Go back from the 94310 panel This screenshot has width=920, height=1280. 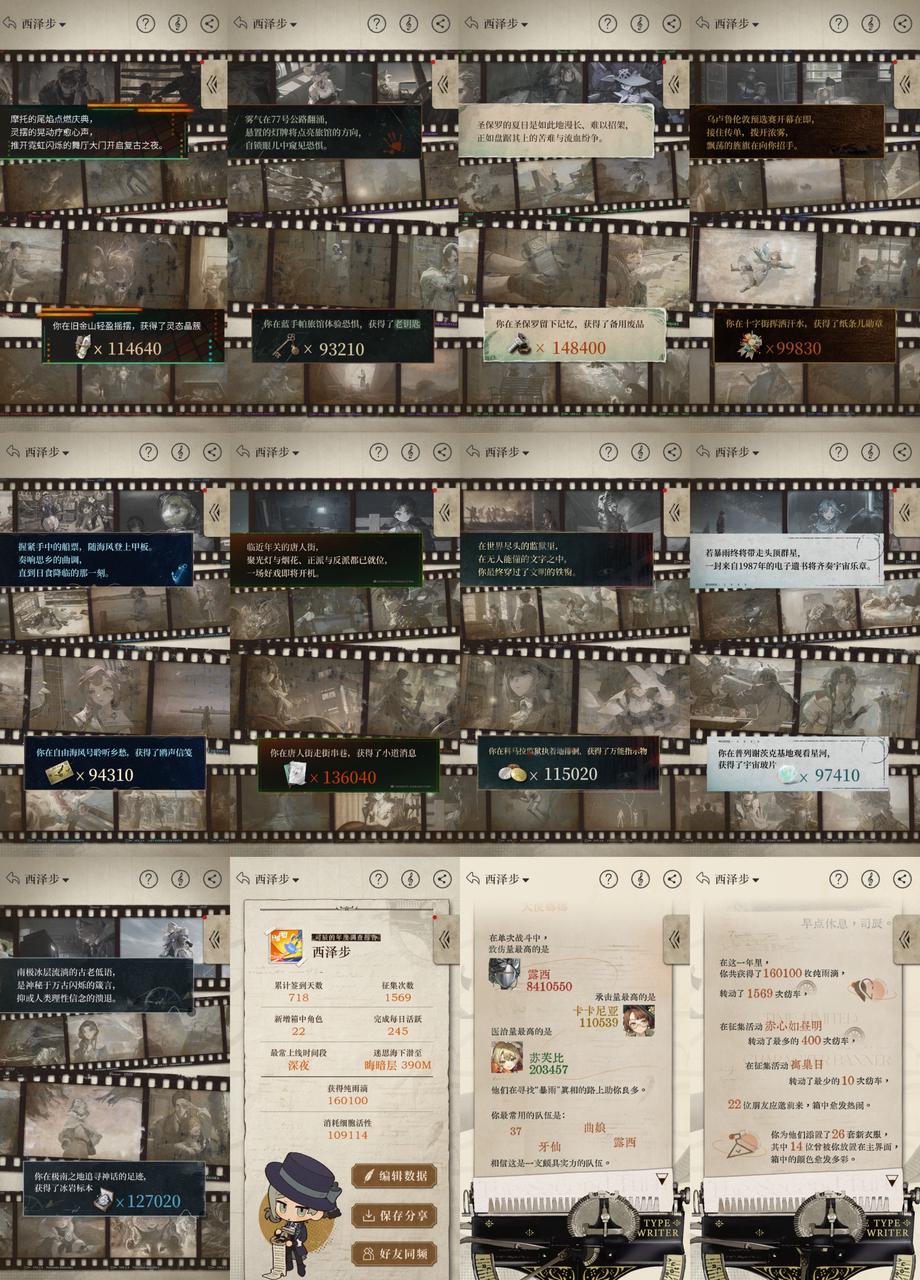point(11,451)
